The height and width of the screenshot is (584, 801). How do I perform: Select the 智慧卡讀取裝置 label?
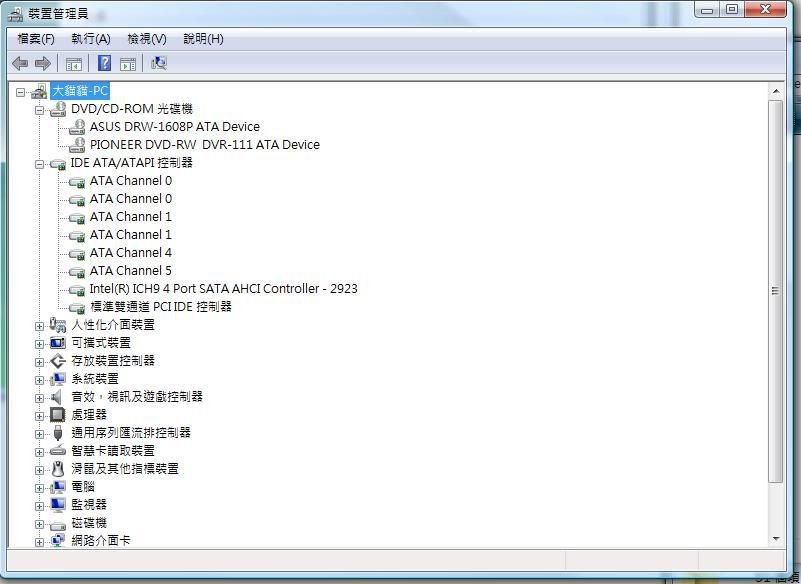(113, 451)
